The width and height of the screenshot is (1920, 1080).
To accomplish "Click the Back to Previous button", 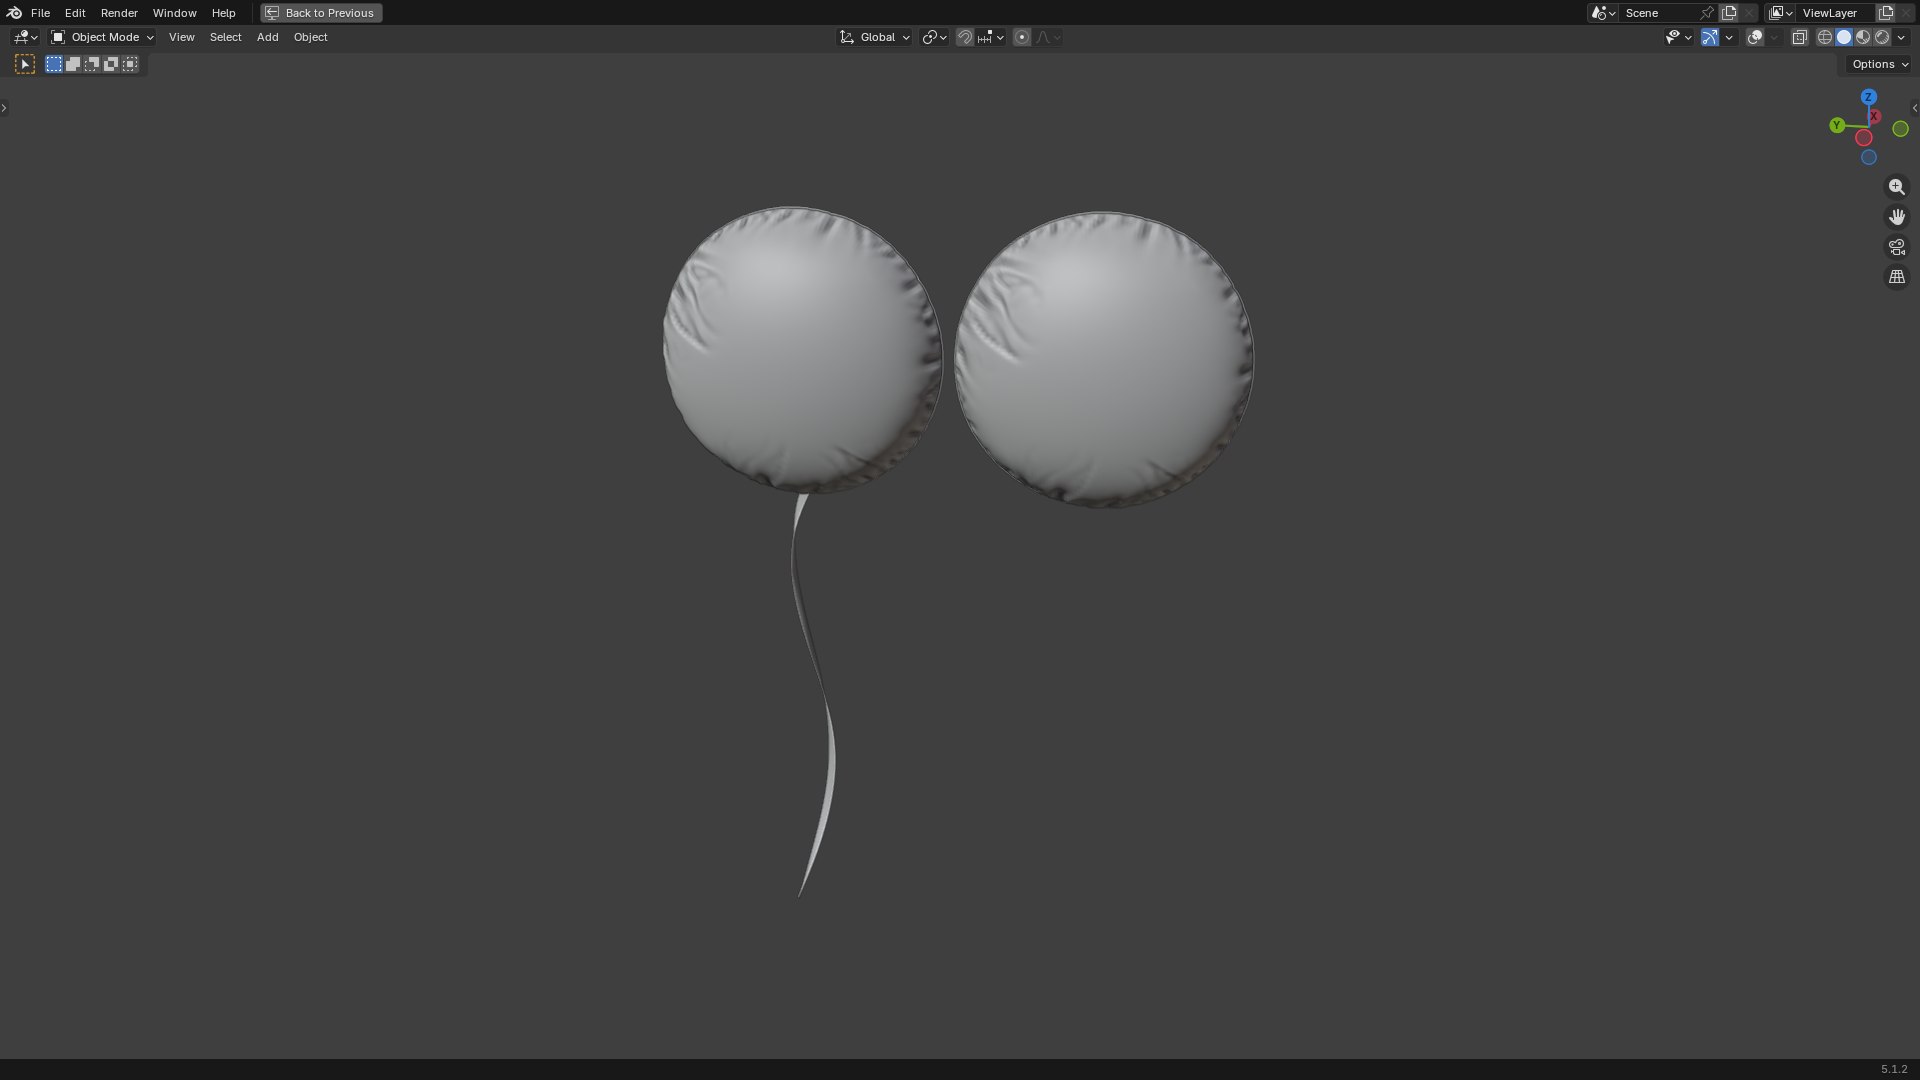I will point(321,13).
